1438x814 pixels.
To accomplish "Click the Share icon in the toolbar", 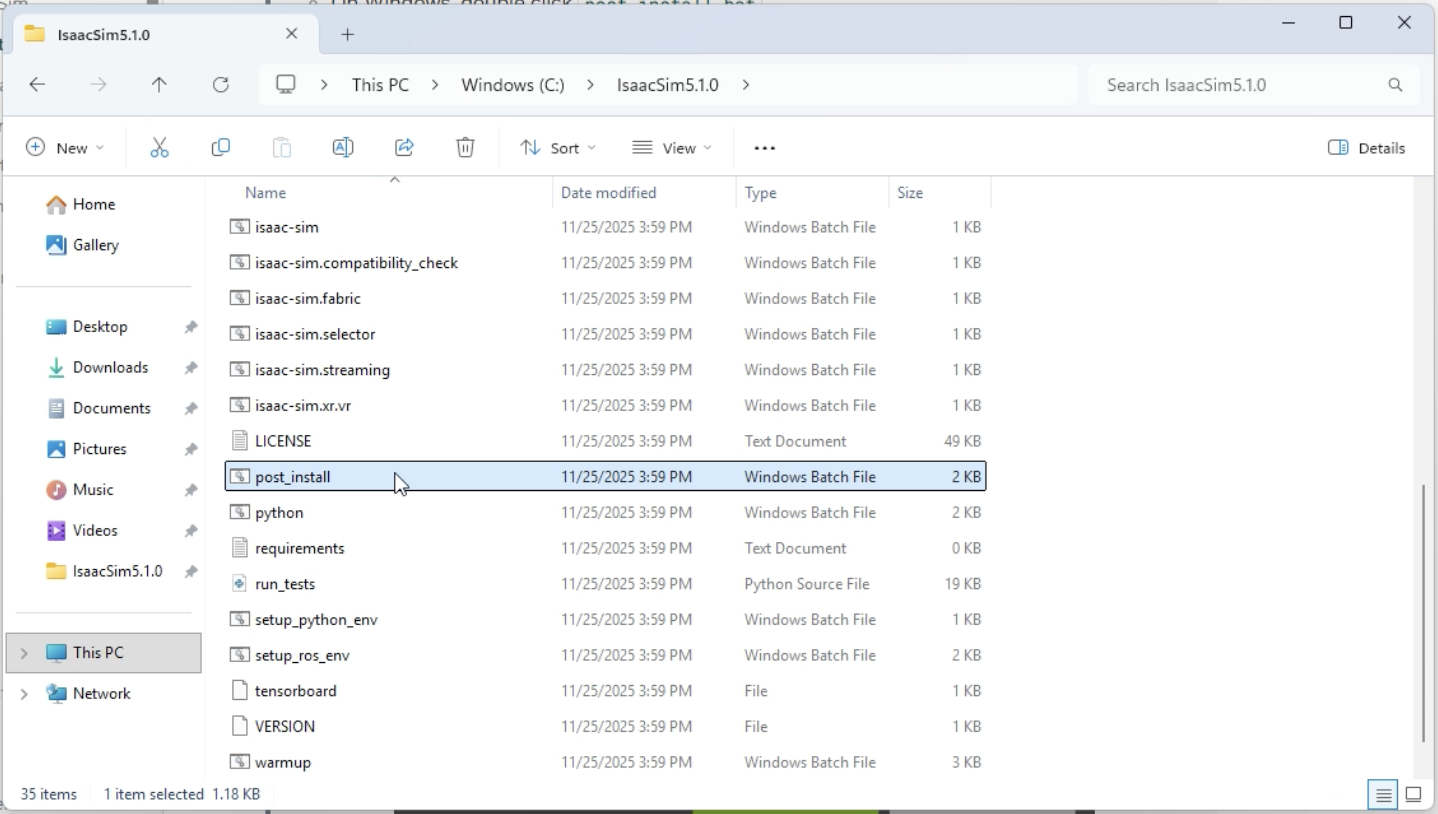I will coord(404,147).
